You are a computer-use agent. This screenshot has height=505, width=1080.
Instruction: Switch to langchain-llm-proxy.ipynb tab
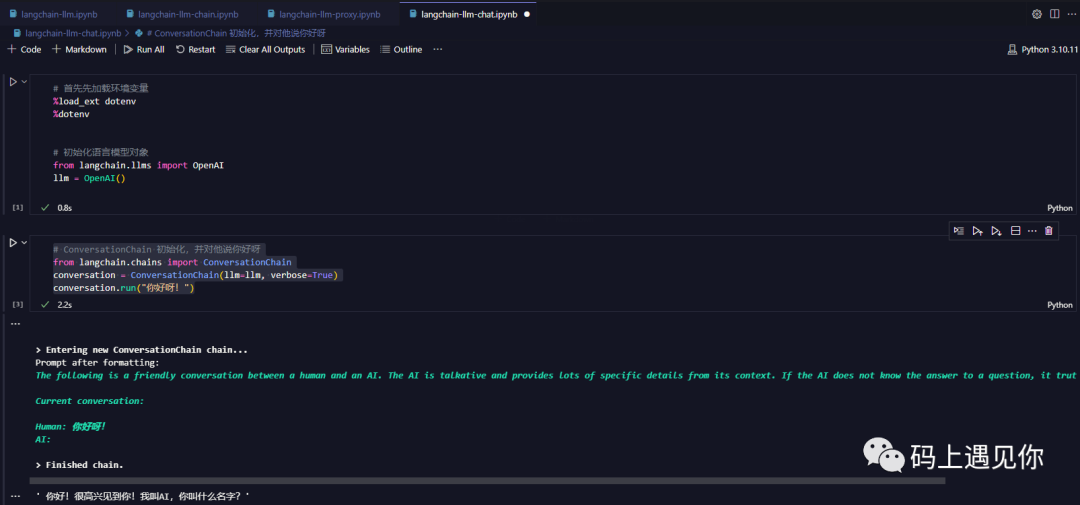[324, 14]
